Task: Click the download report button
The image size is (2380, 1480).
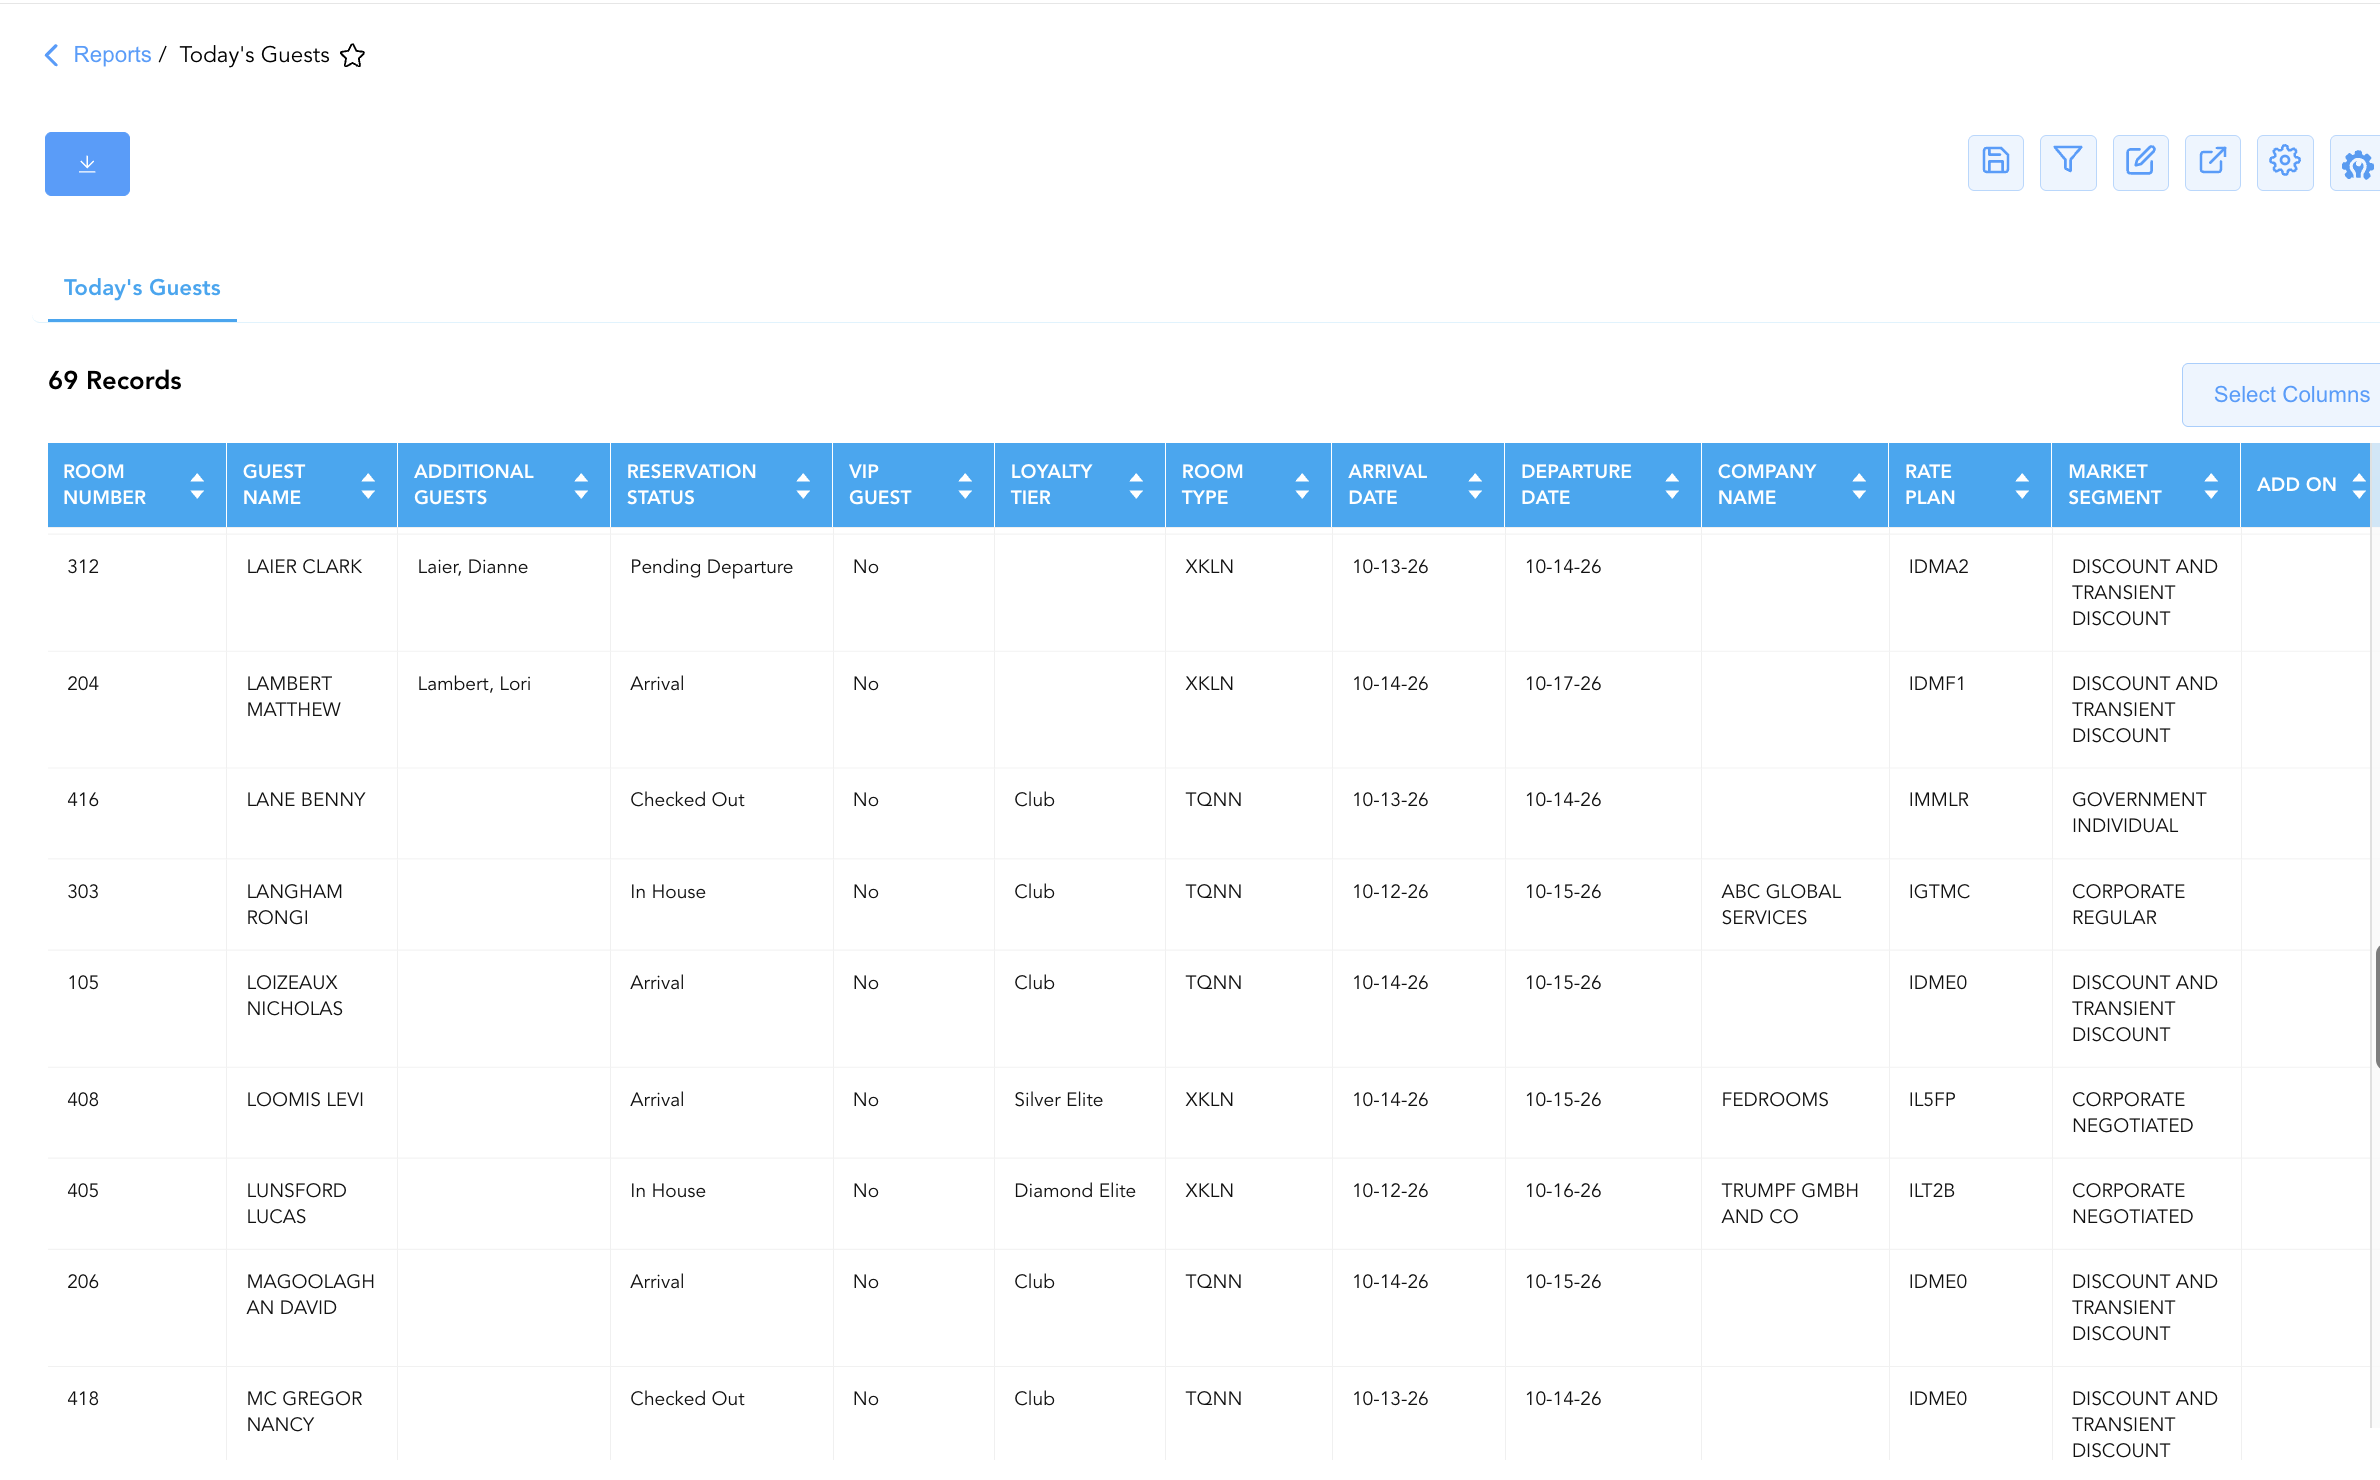Action: [87, 164]
